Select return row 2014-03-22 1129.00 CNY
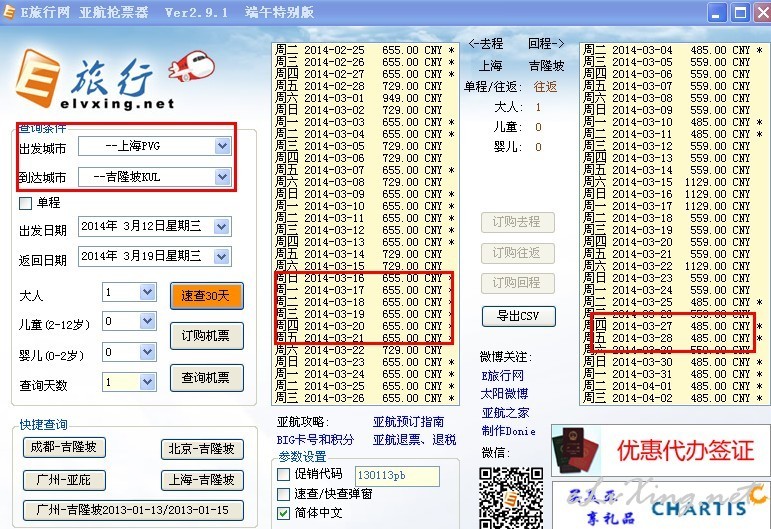Viewport: 771px width, 529px height. 673,266
